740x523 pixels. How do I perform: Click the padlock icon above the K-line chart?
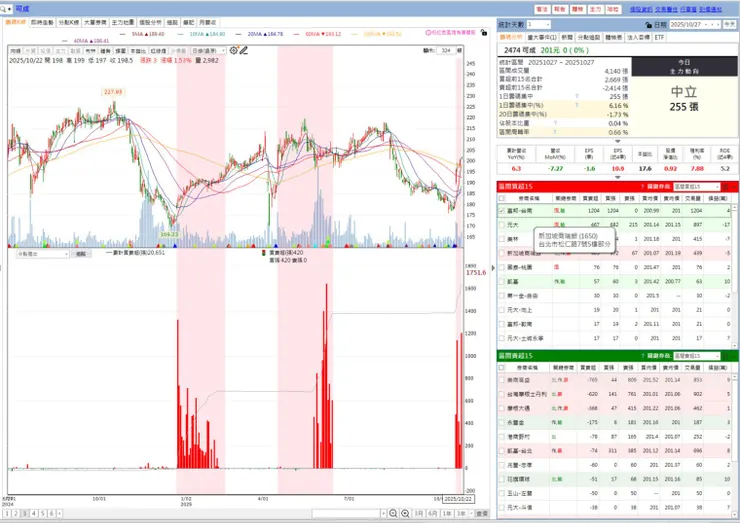pos(483,33)
